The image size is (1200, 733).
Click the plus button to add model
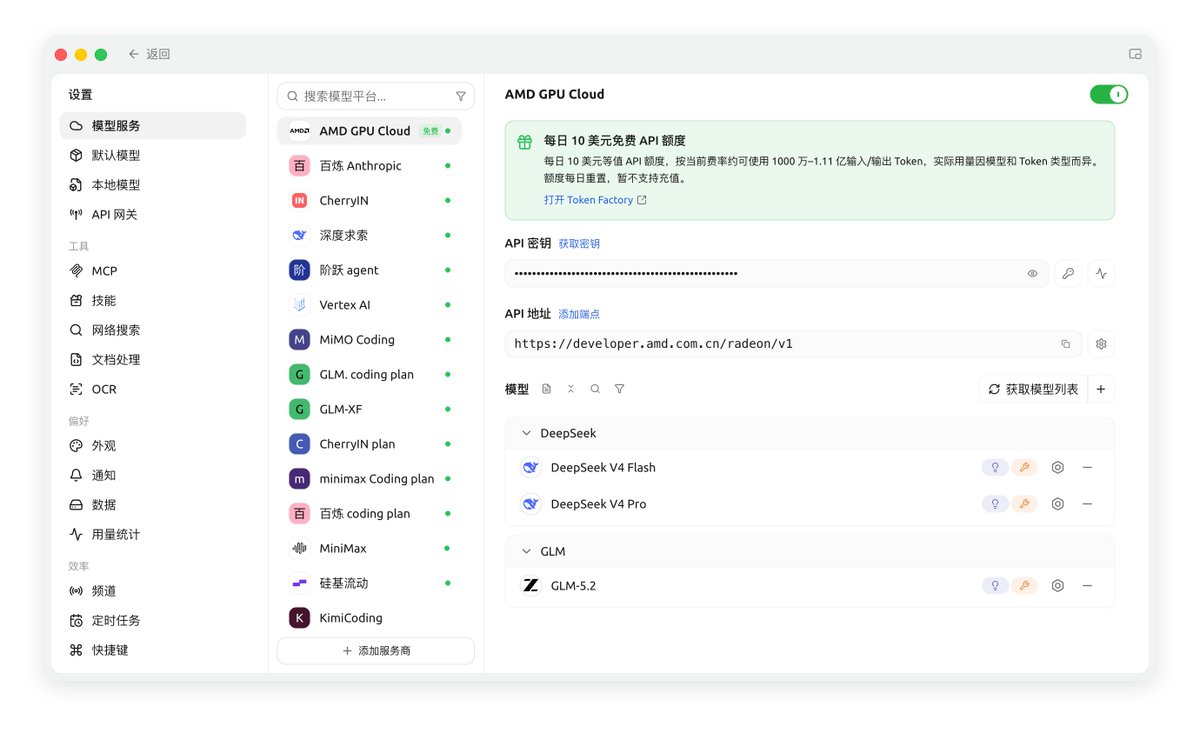coord(1101,389)
